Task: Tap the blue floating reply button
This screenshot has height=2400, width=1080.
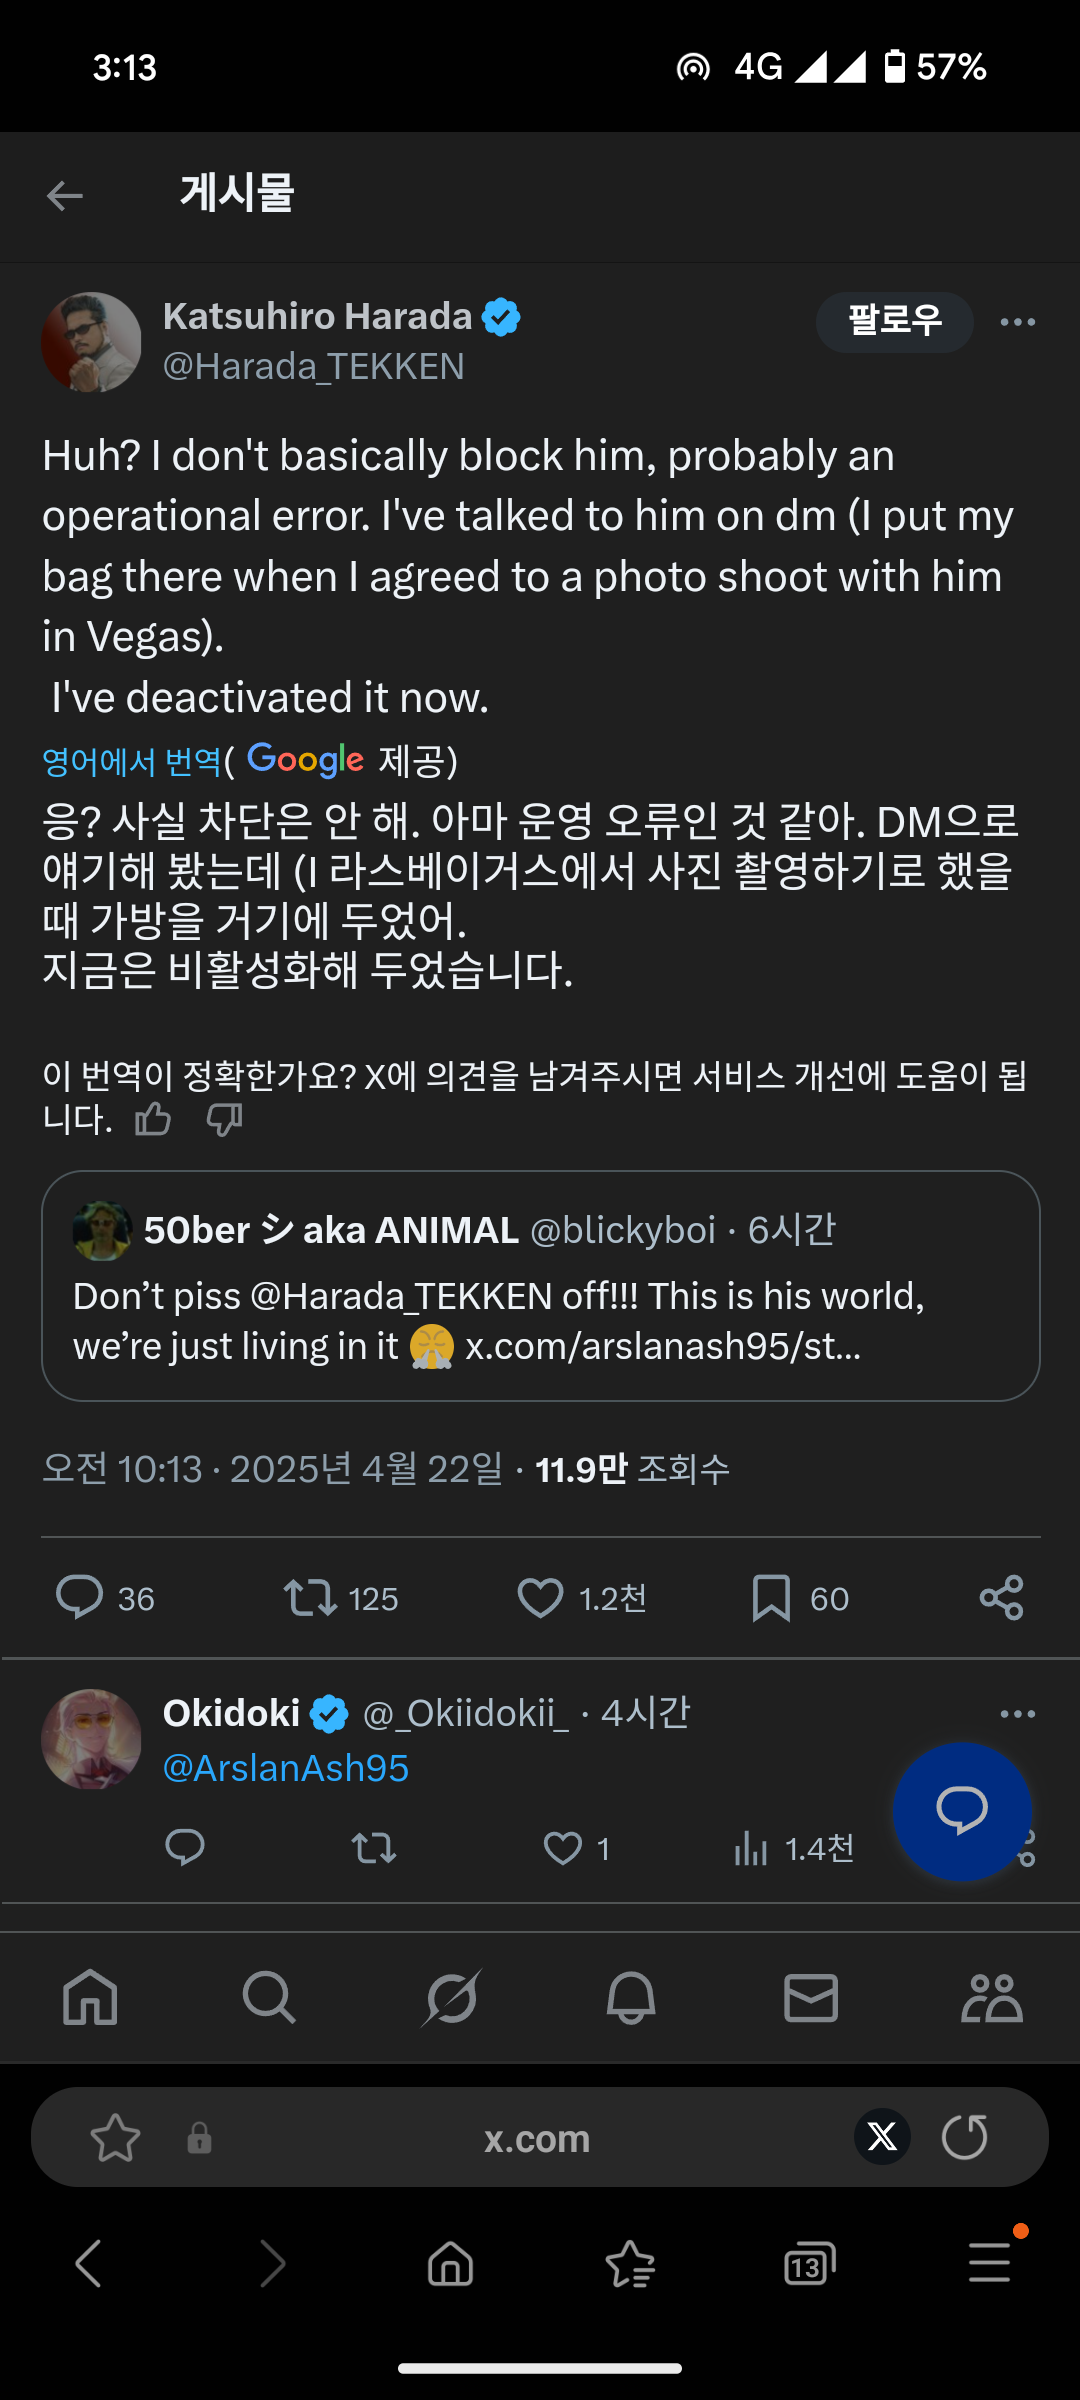Action: click(x=962, y=1811)
